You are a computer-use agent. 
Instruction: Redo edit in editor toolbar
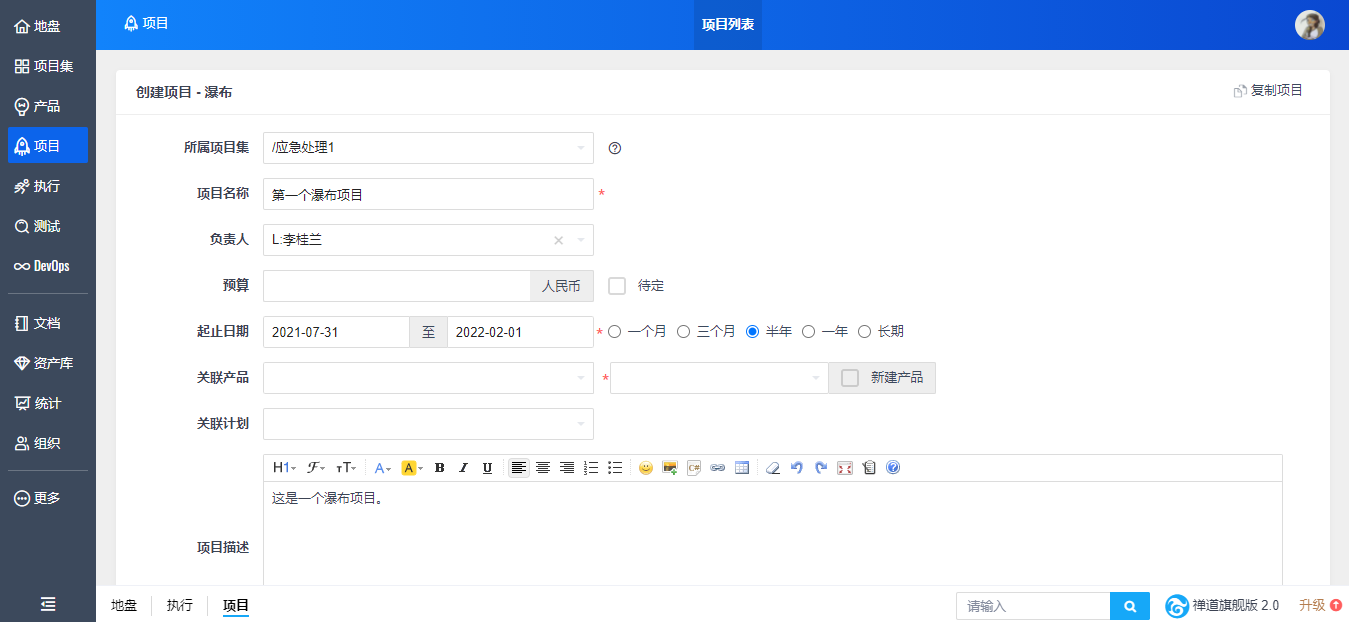click(821, 467)
